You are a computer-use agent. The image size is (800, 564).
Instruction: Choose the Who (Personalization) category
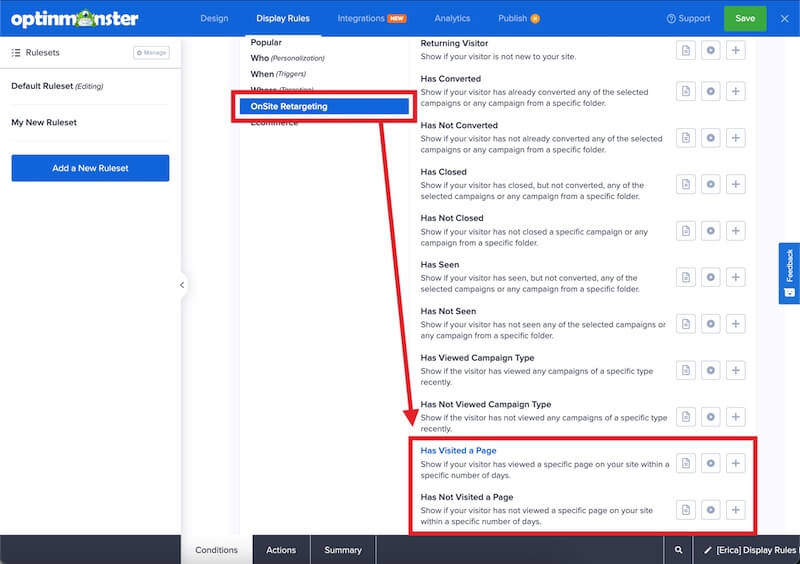coord(287,58)
